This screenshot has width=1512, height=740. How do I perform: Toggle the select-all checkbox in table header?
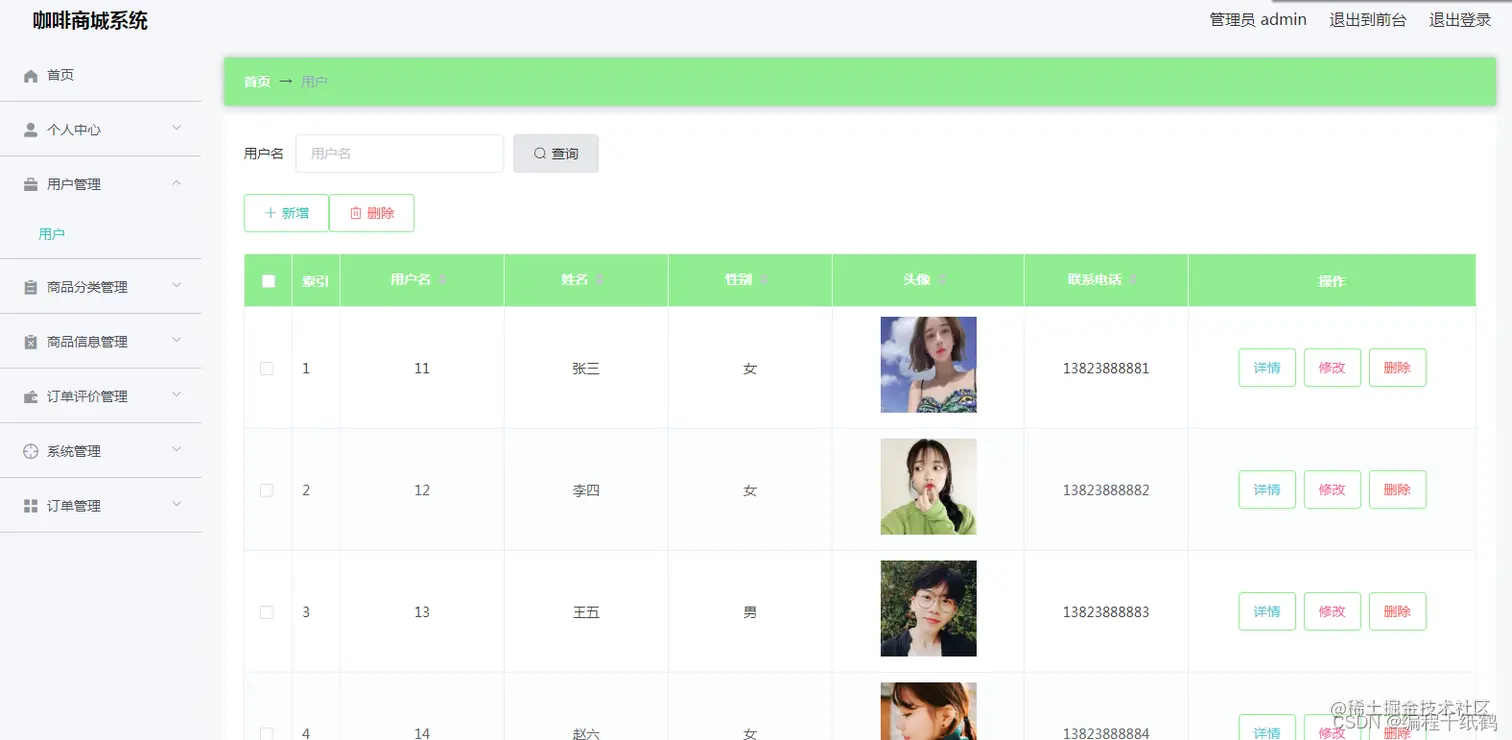click(268, 281)
